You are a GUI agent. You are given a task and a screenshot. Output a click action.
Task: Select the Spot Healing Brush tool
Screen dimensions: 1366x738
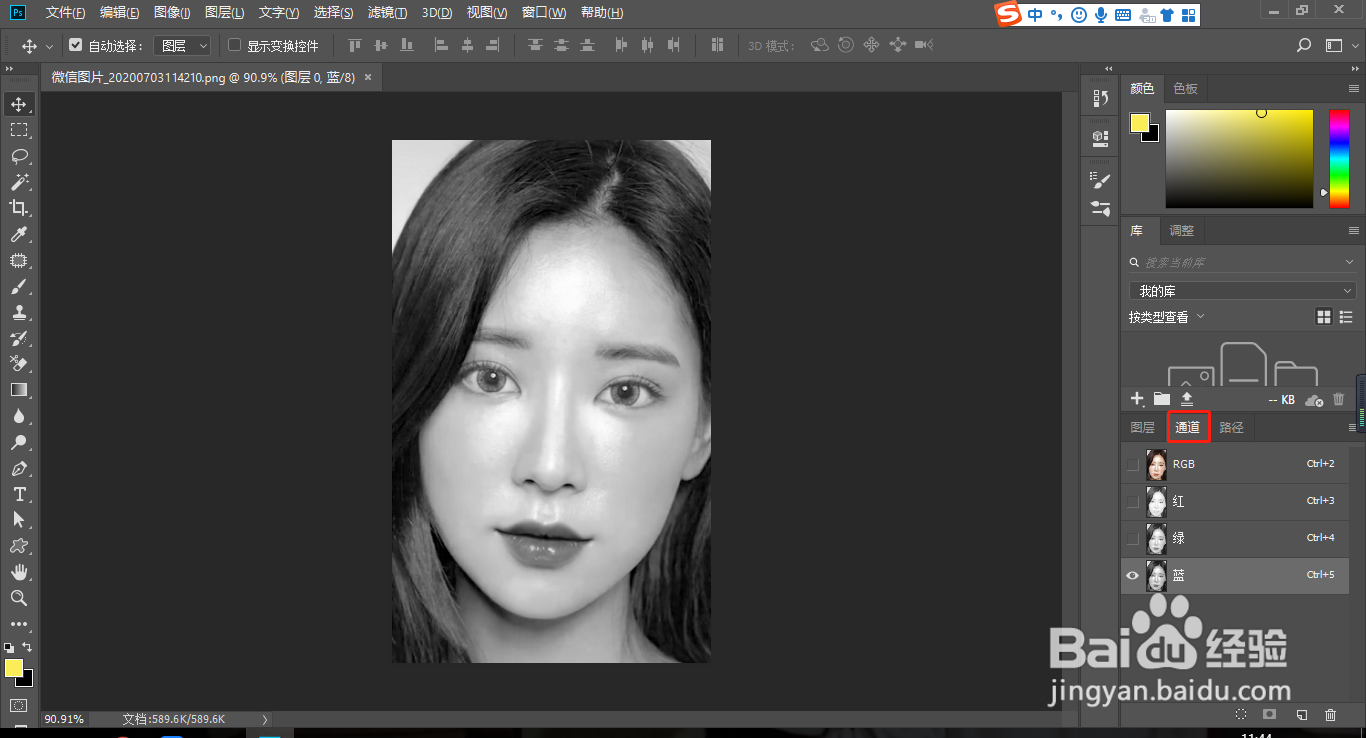19,260
